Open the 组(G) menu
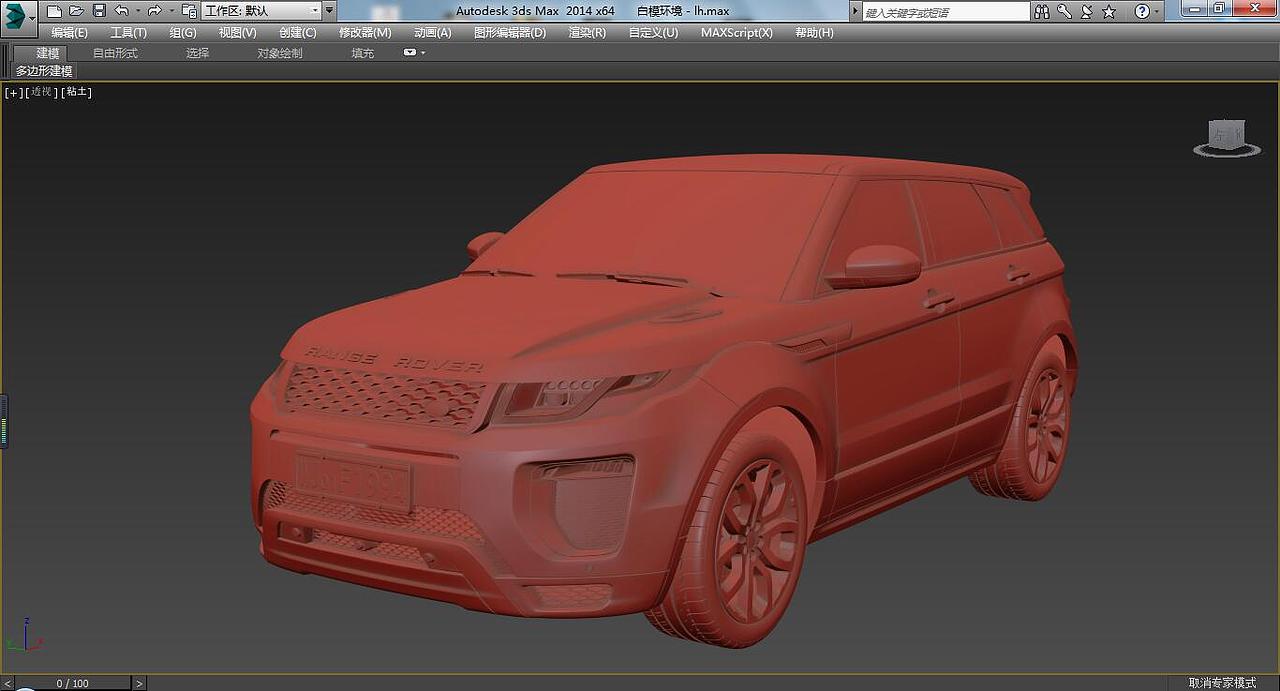Image resolution: width=1280 pixels, height=691 pixels. (x=183, y=32)
